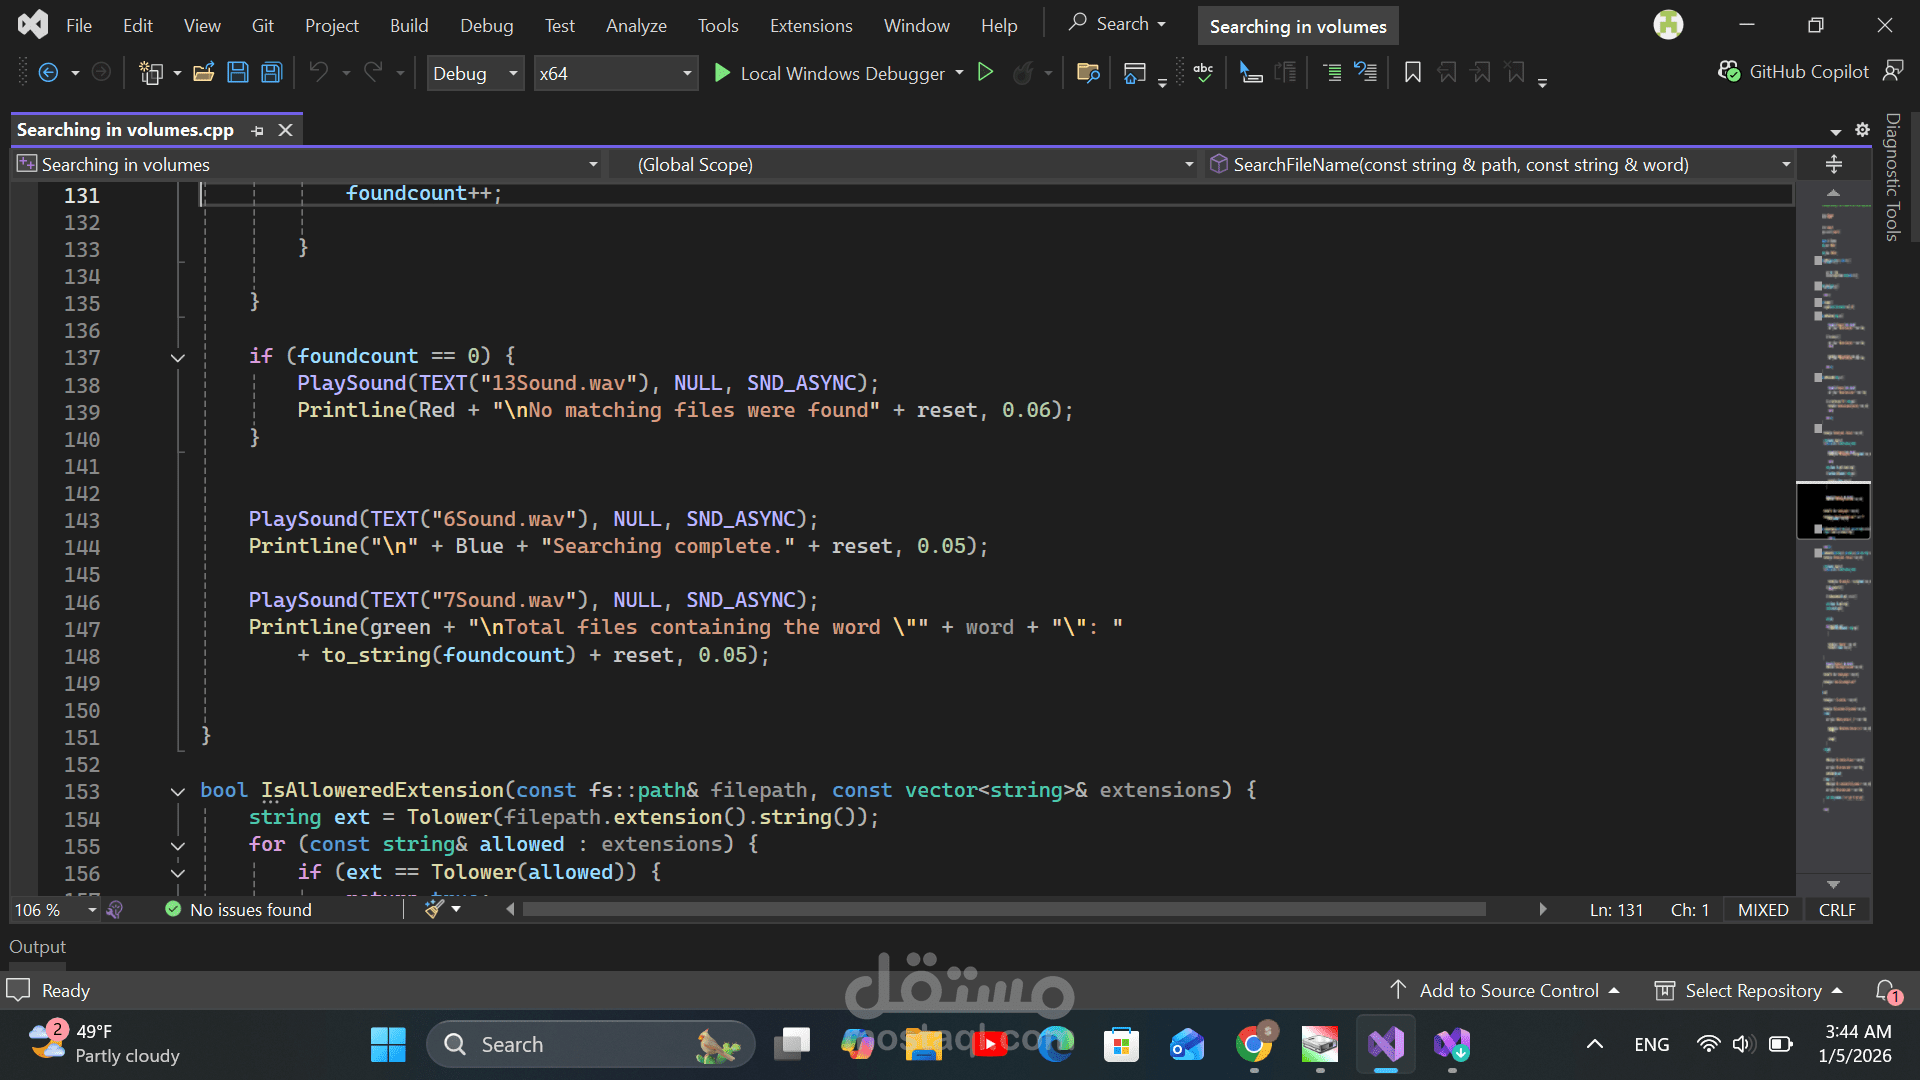This screenshot has width=1920, height=1080.
Task: Click the Find in Files folder icon
Action: 1088,72
